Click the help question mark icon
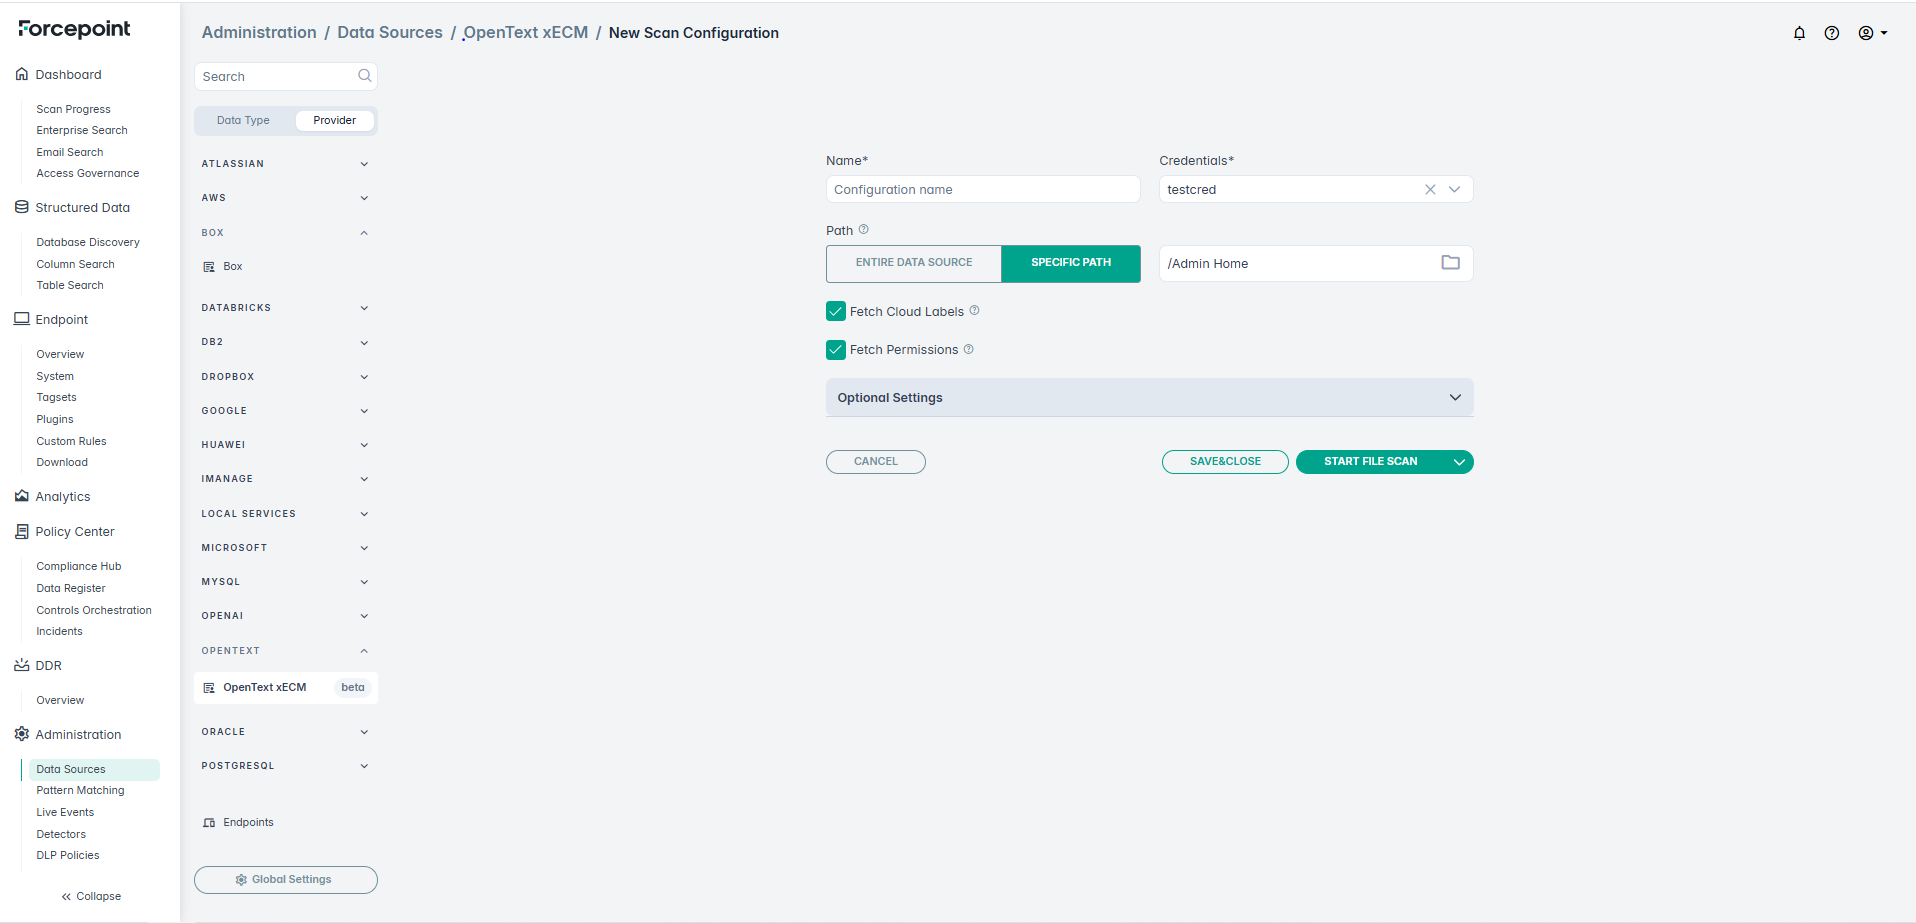The image size is (1916, 923). click(1831, 33)
